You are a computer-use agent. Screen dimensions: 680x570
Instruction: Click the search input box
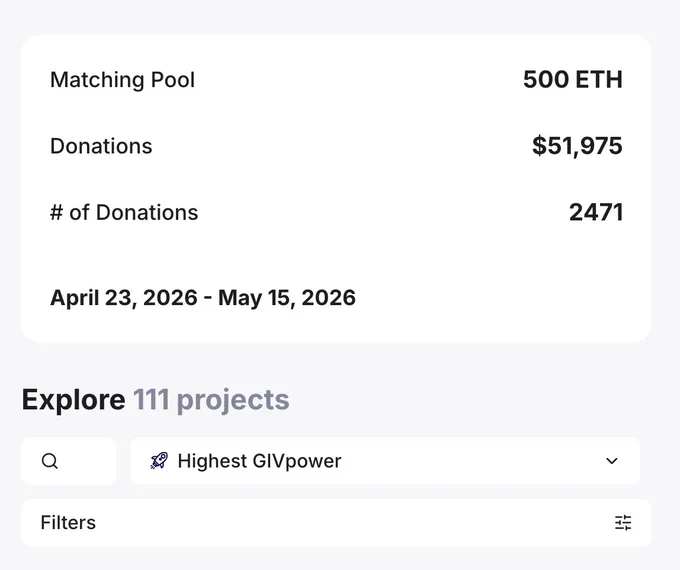tap(69, 461)
